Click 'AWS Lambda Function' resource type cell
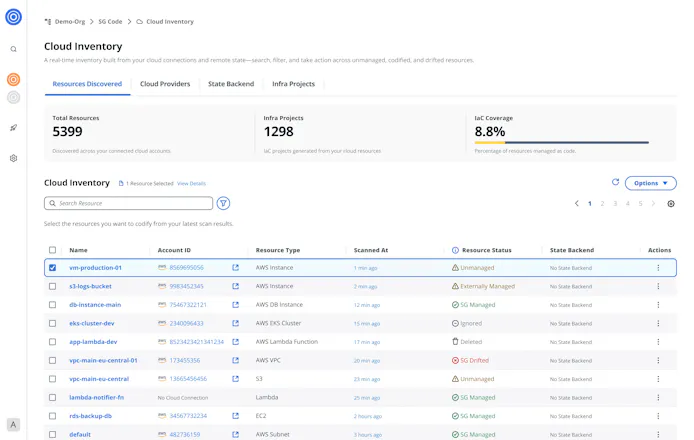Screen dimensions: 694x440 tap(286, 342)
